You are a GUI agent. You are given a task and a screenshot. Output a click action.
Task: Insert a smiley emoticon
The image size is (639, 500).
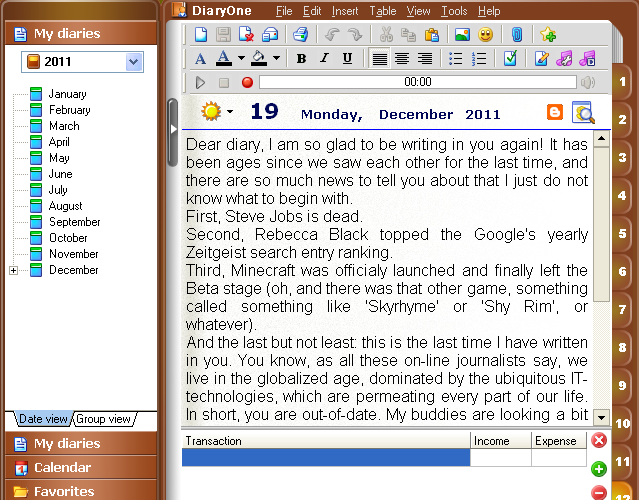tap(485, 35)
